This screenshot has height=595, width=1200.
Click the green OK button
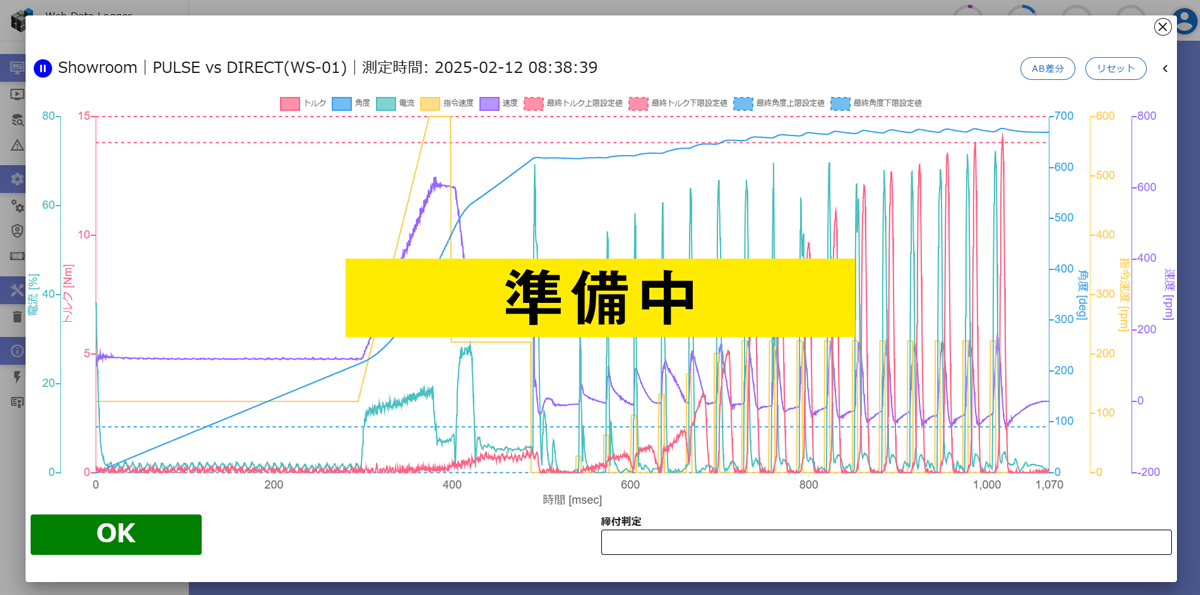tap(115, 534)
